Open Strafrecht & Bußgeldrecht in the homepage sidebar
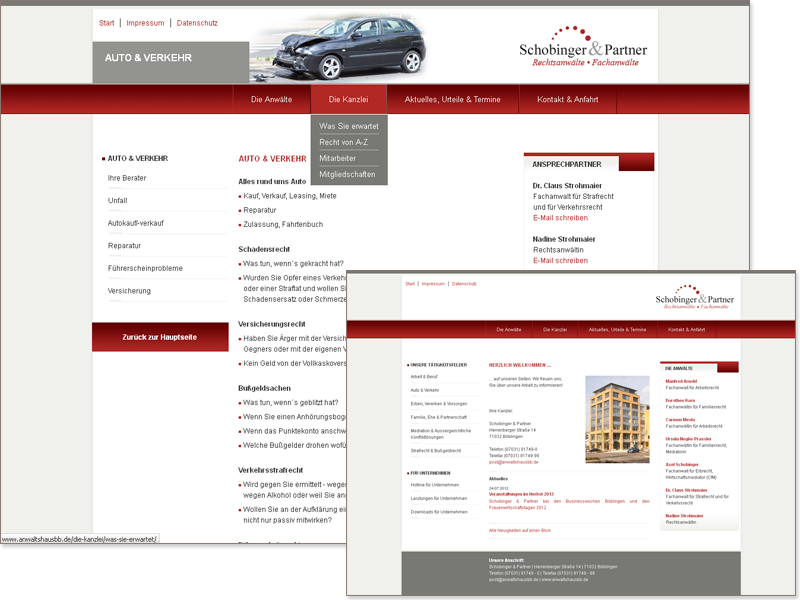 [436, 451]
